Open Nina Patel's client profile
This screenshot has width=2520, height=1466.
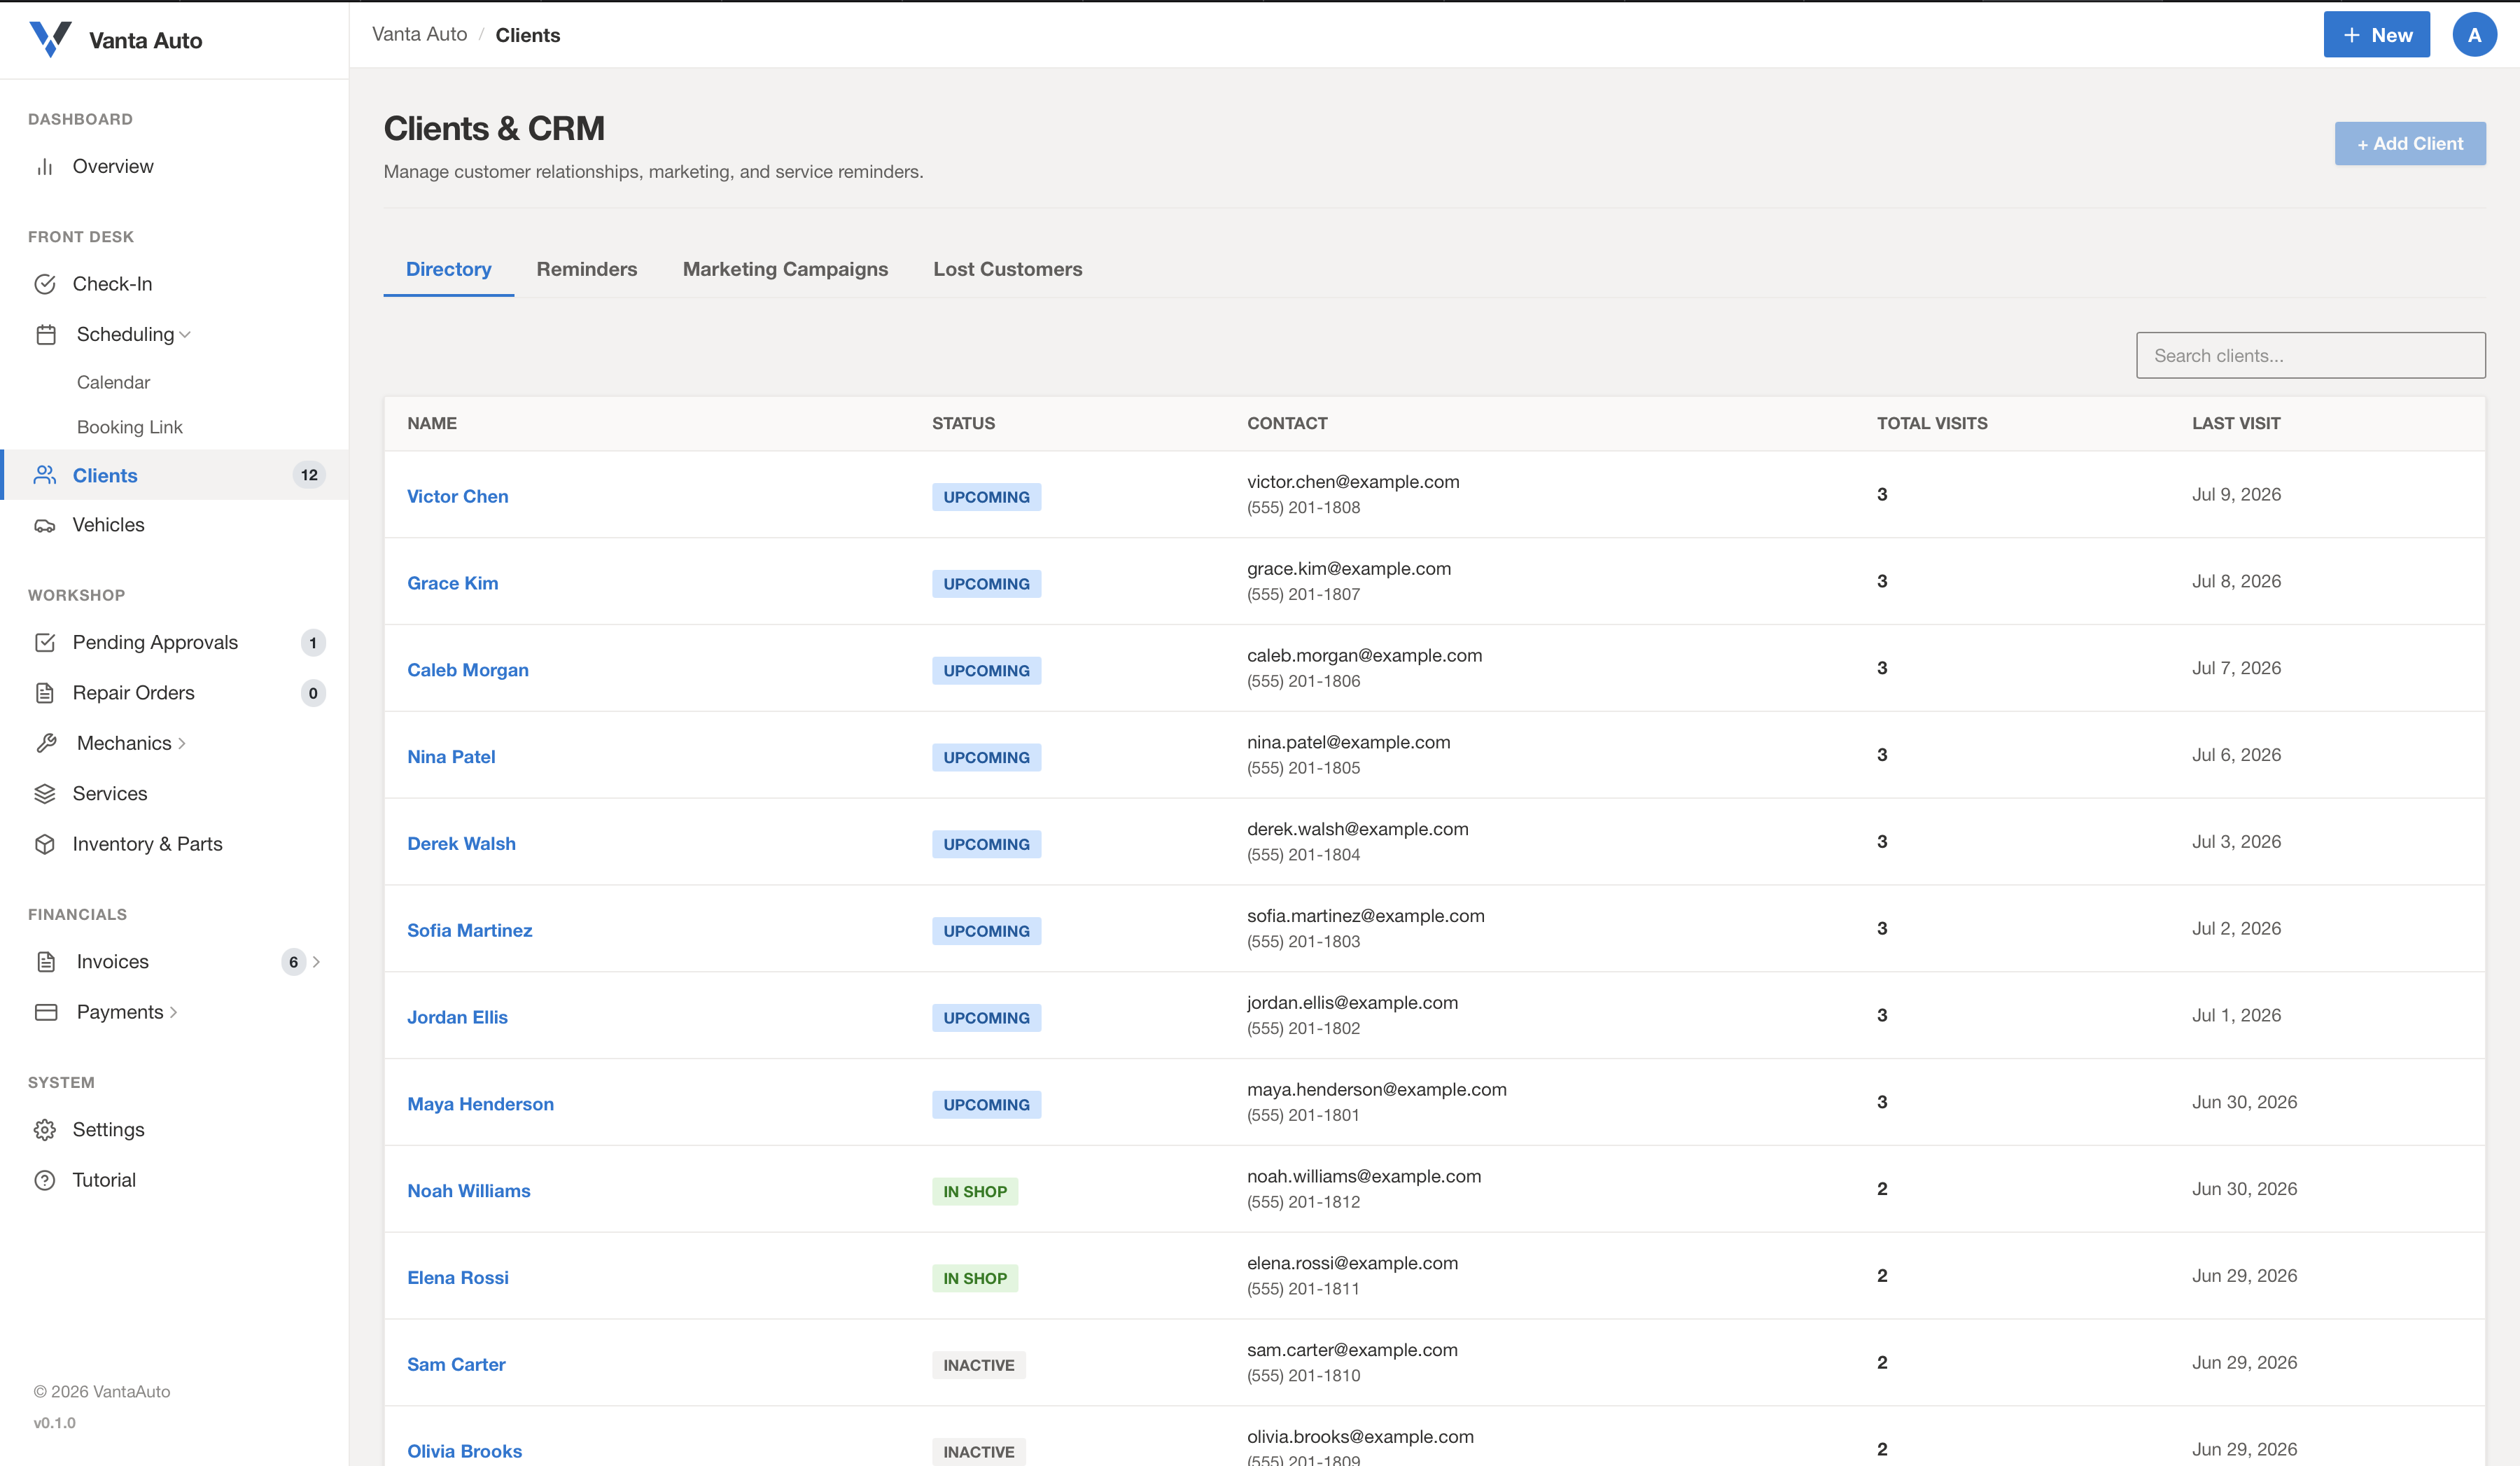click(451, 757)
